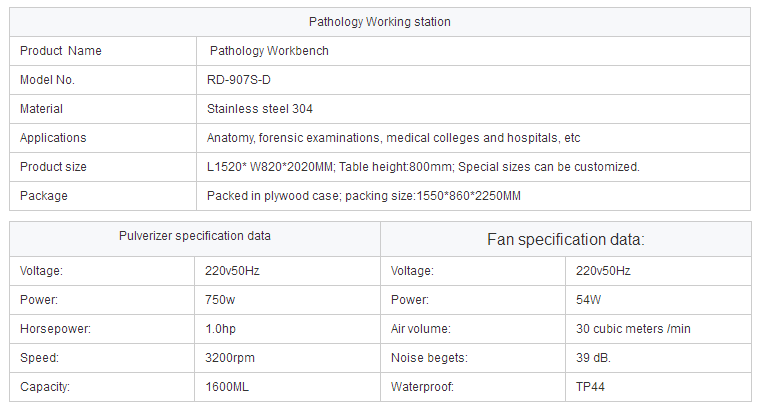Select the air volume value 30 cubic meters

(x=633, y=329)
